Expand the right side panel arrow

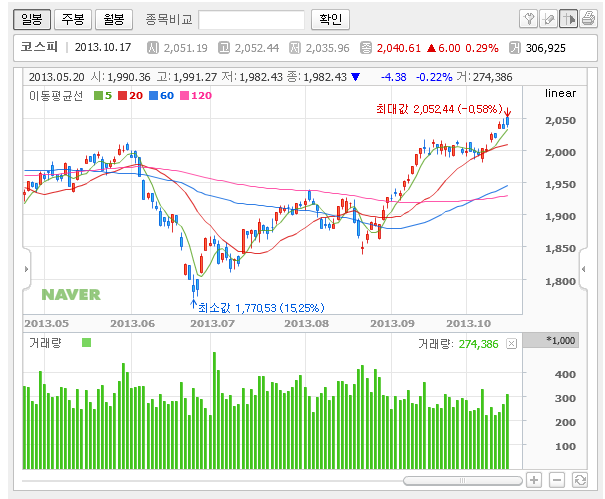tap(583, 269)
